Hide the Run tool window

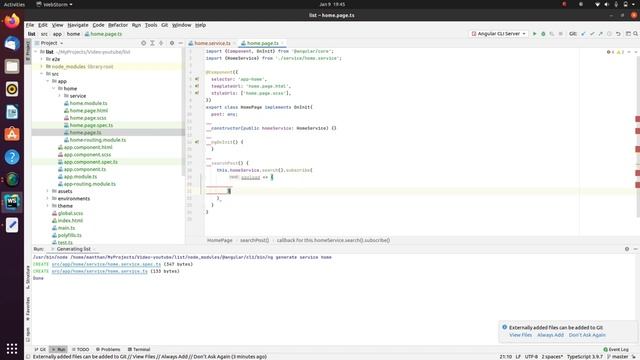(x=636, y=249)
